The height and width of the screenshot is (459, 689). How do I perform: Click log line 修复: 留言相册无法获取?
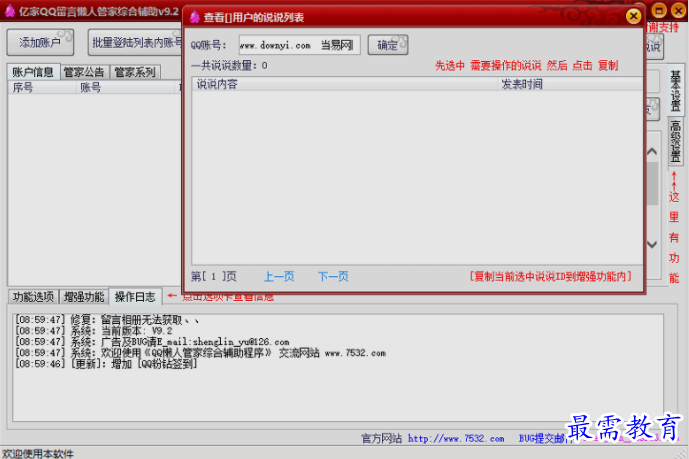point(107,320)
